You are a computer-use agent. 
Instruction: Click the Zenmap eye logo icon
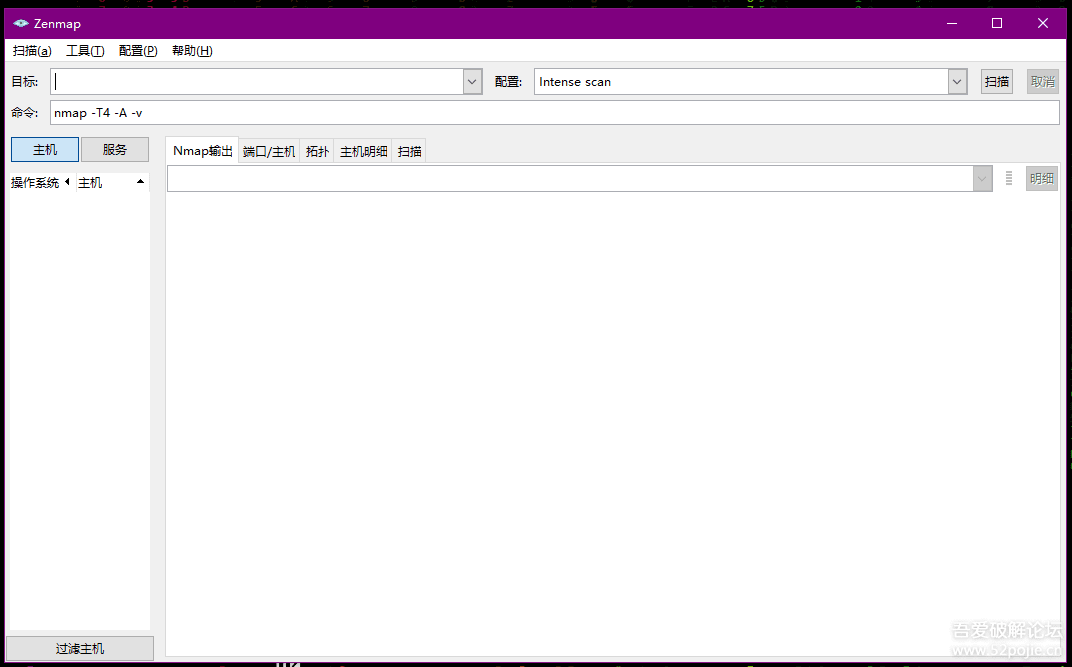point(21,24)
